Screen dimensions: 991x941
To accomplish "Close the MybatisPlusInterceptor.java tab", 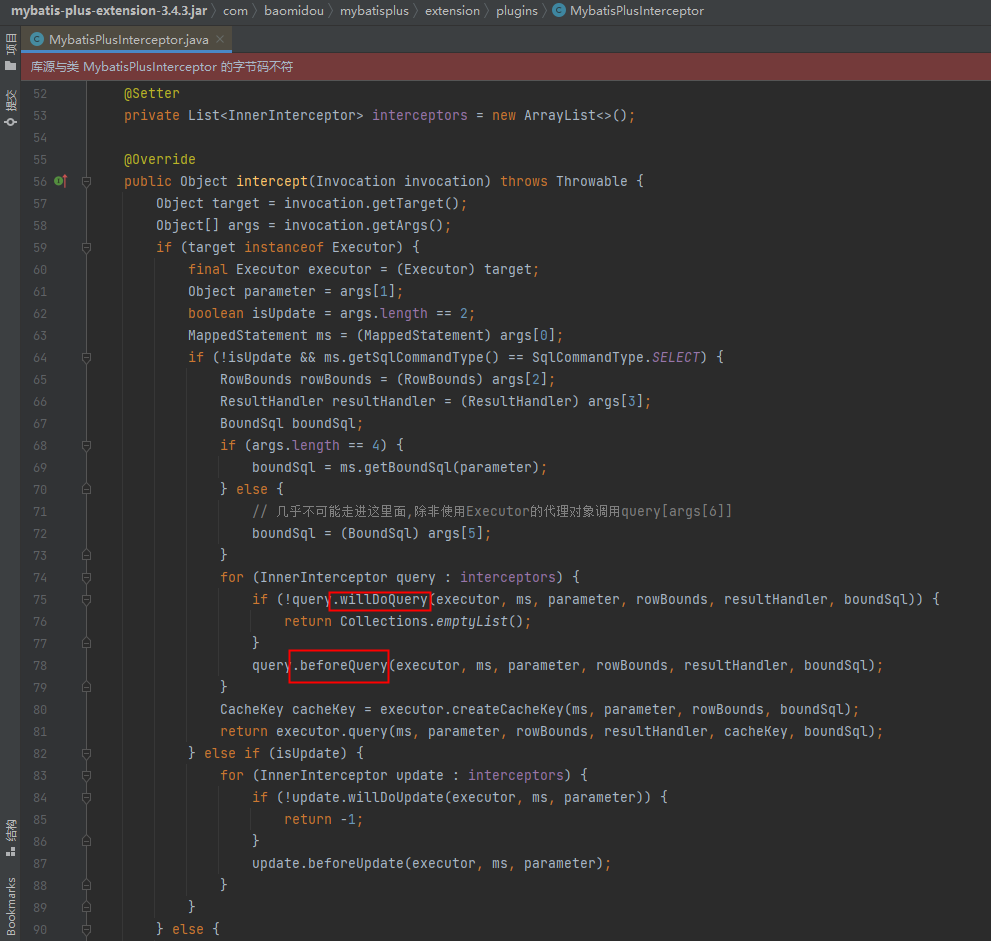I will click(220, 39).
